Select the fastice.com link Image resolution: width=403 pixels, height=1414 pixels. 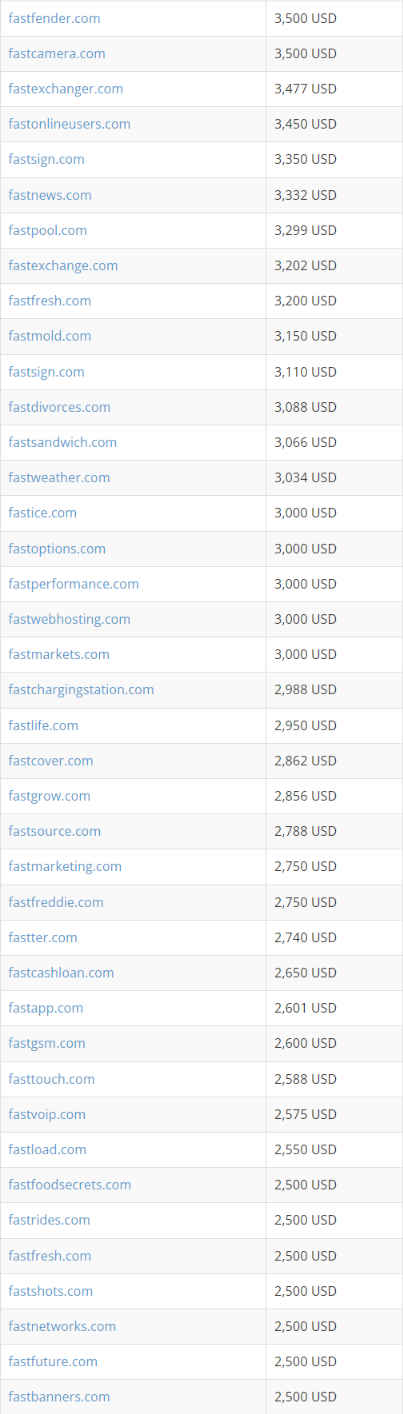coord(43,512)
